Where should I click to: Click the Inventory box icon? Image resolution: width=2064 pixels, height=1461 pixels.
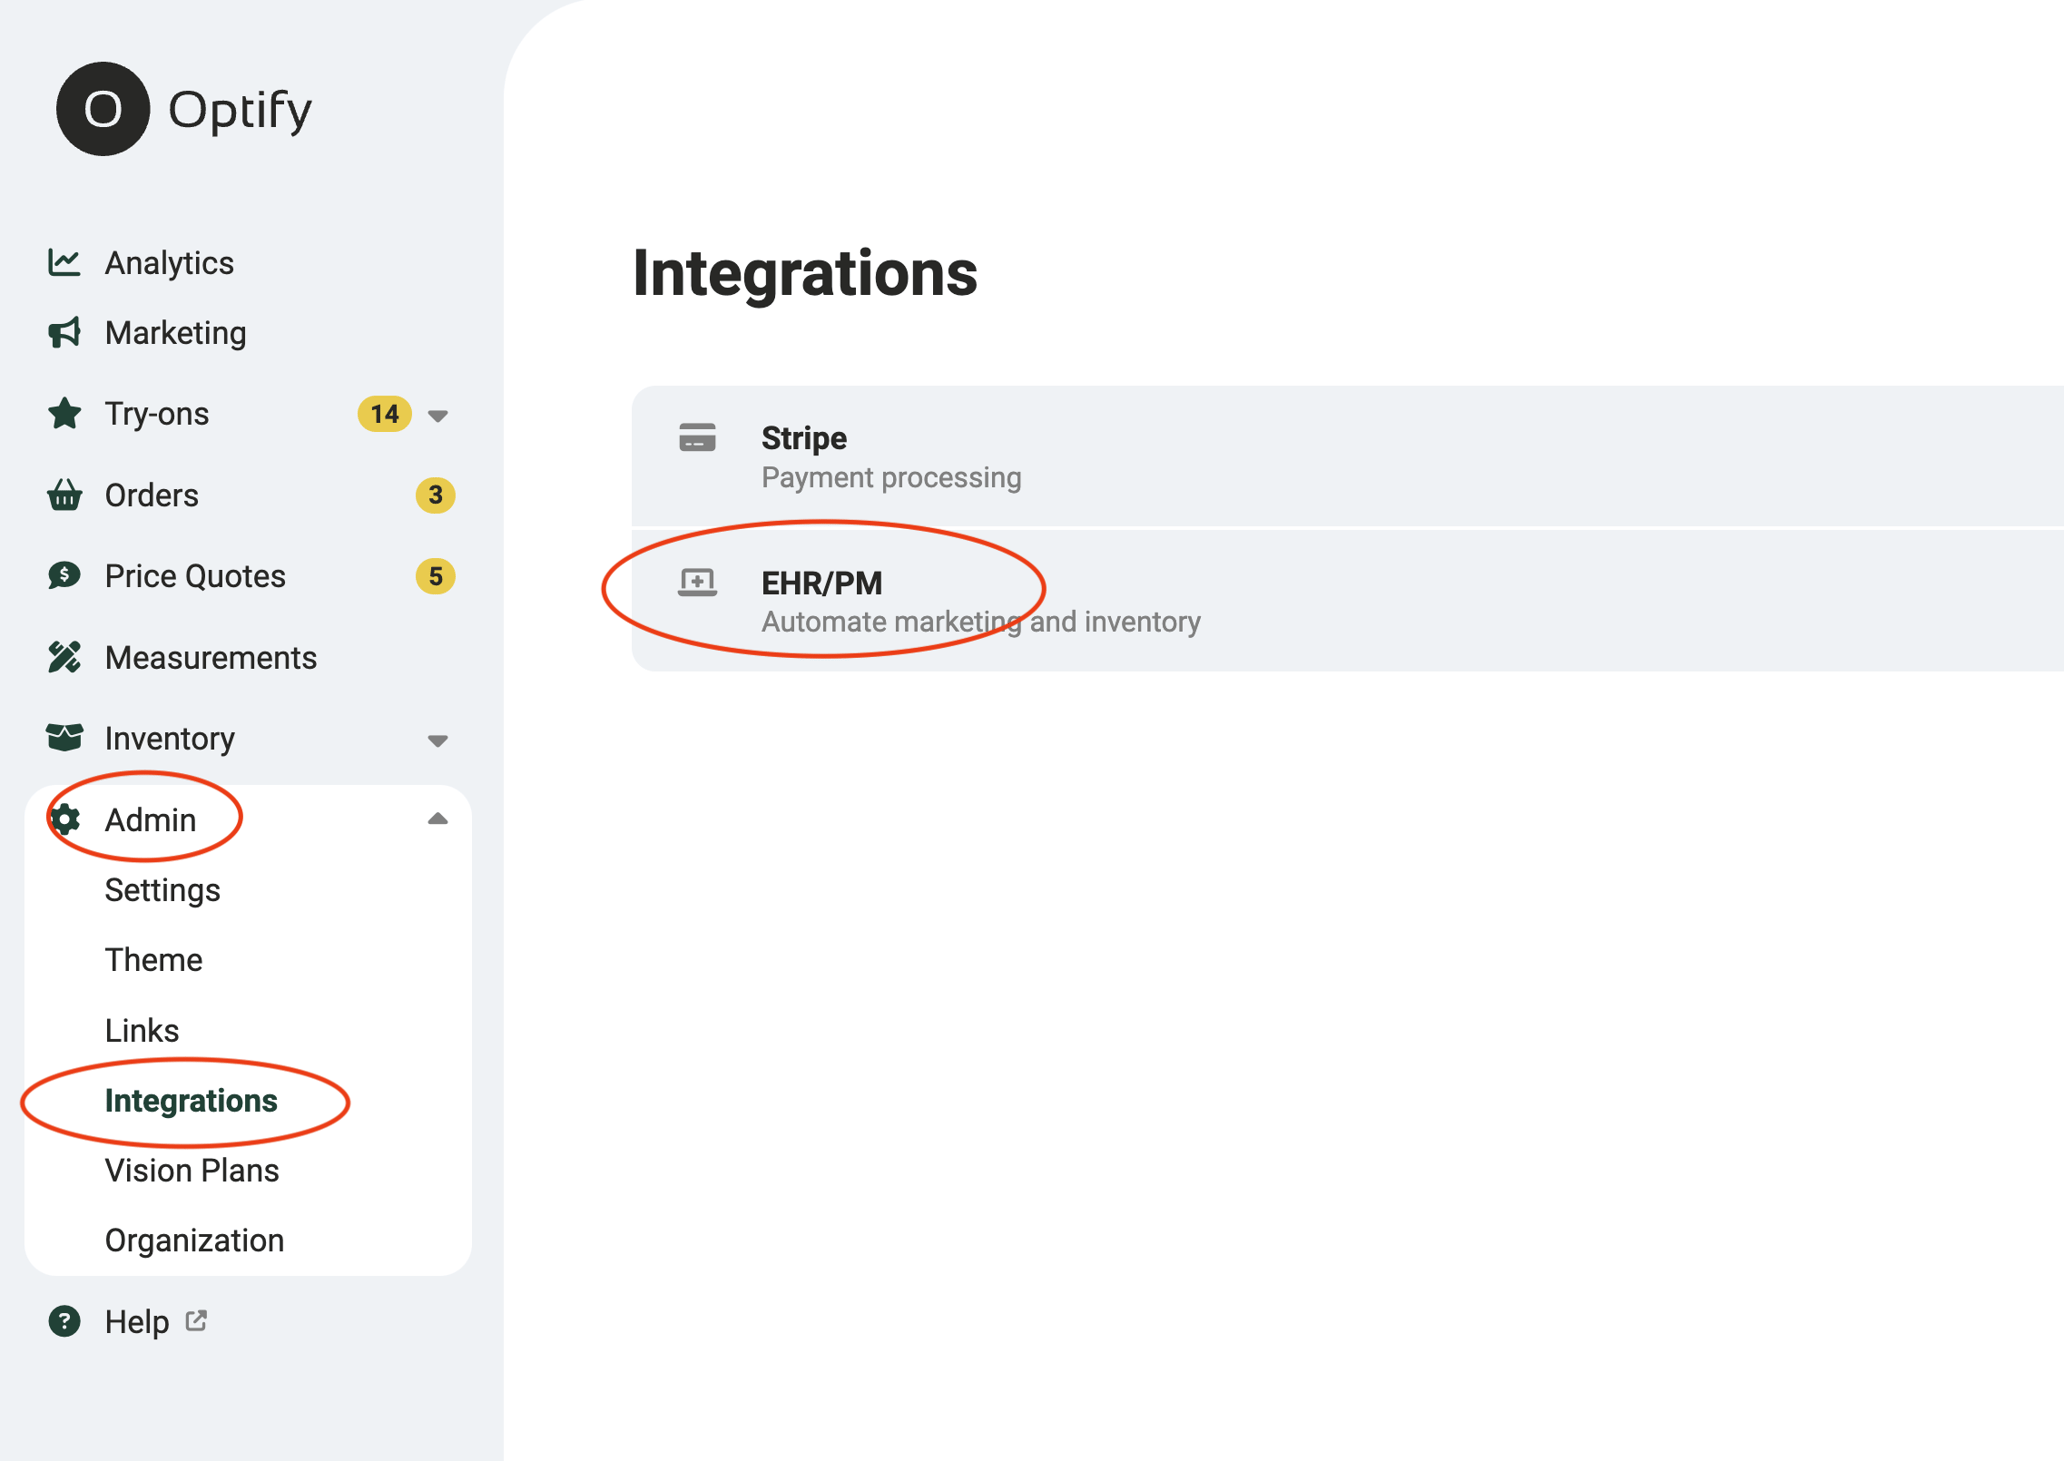click(x=64, y=737)
